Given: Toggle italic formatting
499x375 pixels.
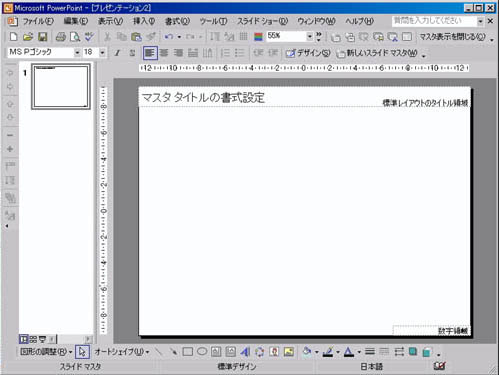Looking at the screenshot, I should pyautogui.click(x=117, y=53).
